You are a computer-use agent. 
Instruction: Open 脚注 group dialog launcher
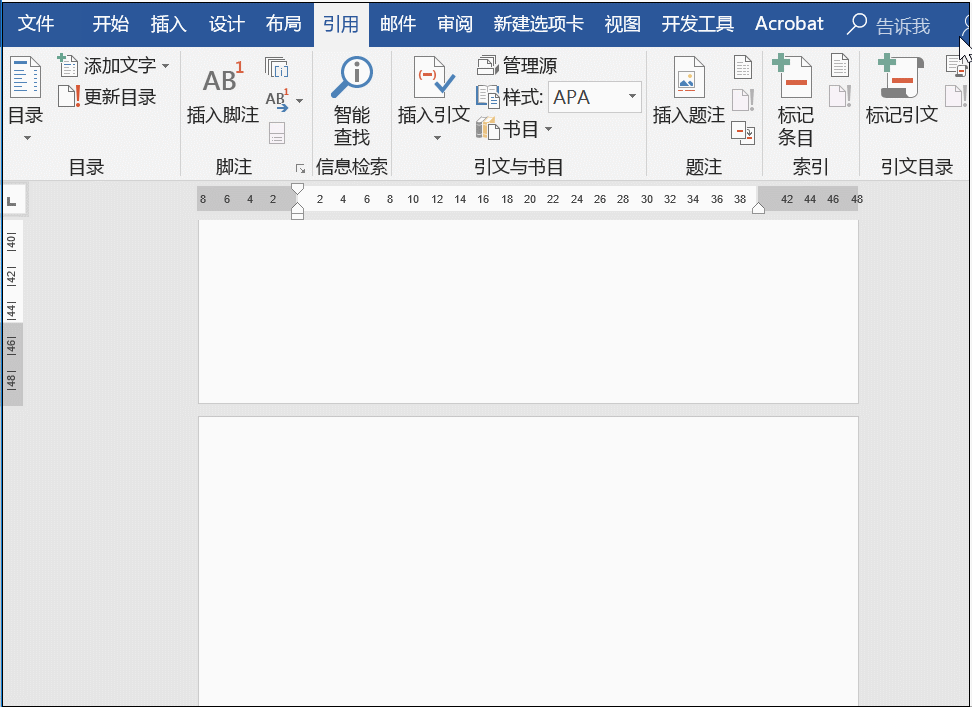click(x=301, y=169)
